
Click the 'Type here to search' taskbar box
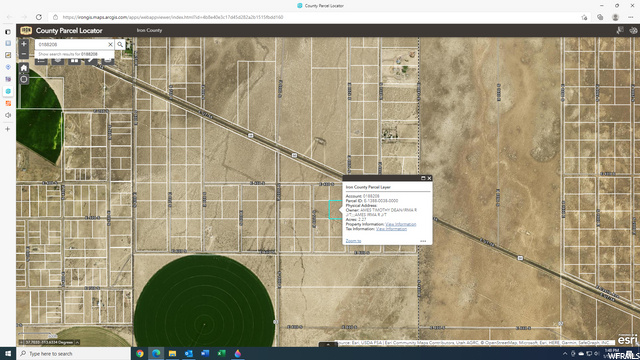coord(73,353)
